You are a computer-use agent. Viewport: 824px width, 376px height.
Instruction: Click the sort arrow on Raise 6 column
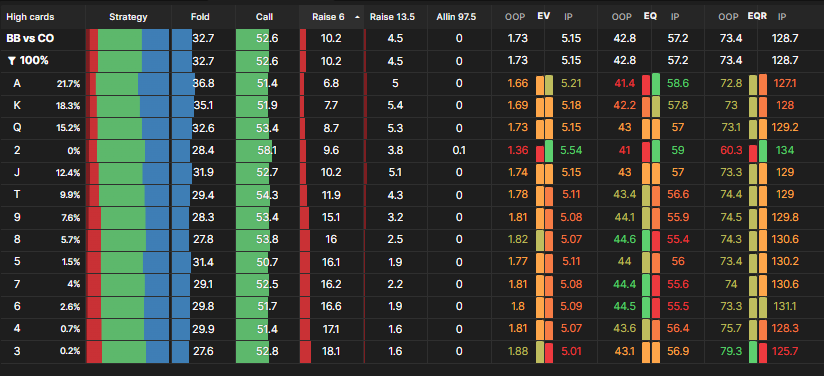357,17
